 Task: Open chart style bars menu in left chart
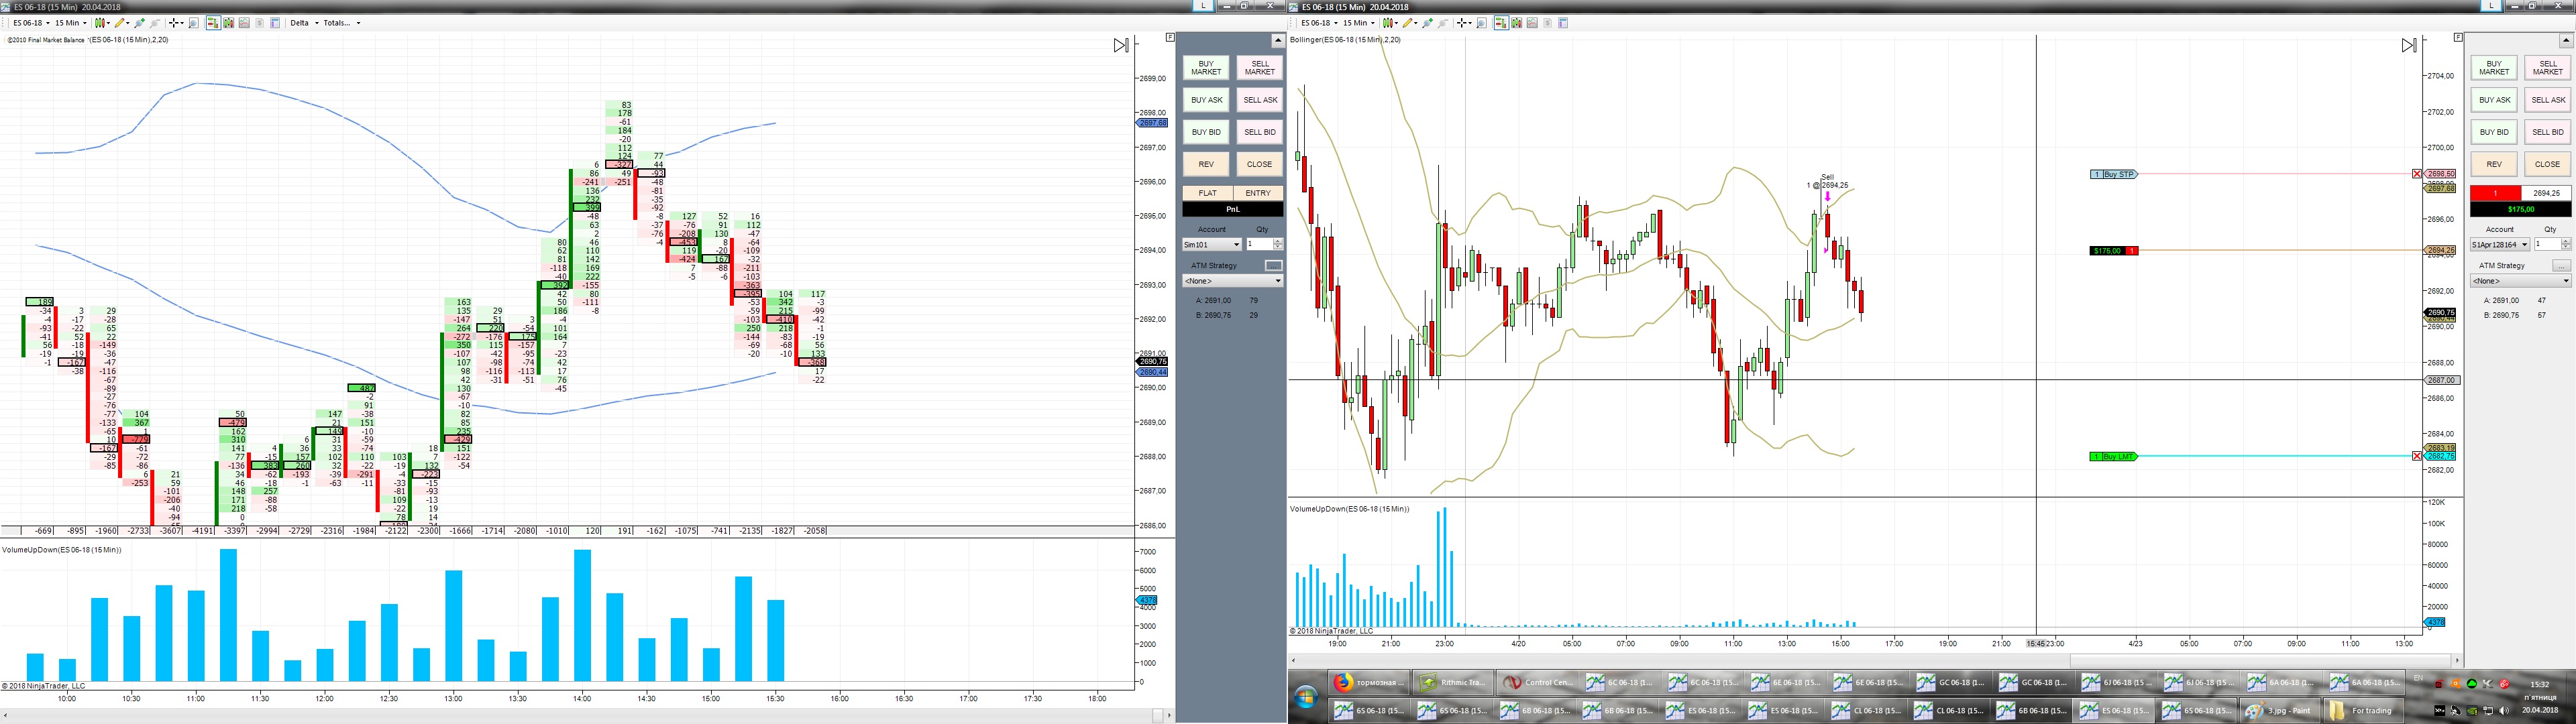101,23
